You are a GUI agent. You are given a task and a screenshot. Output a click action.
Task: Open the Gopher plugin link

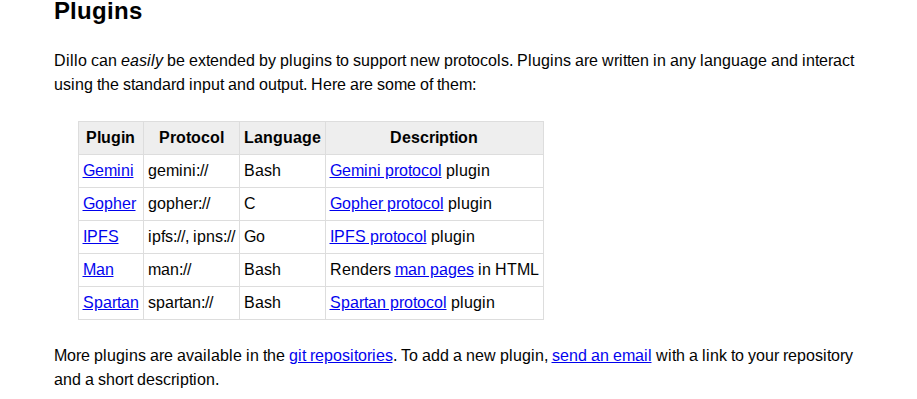coord(109,203)
